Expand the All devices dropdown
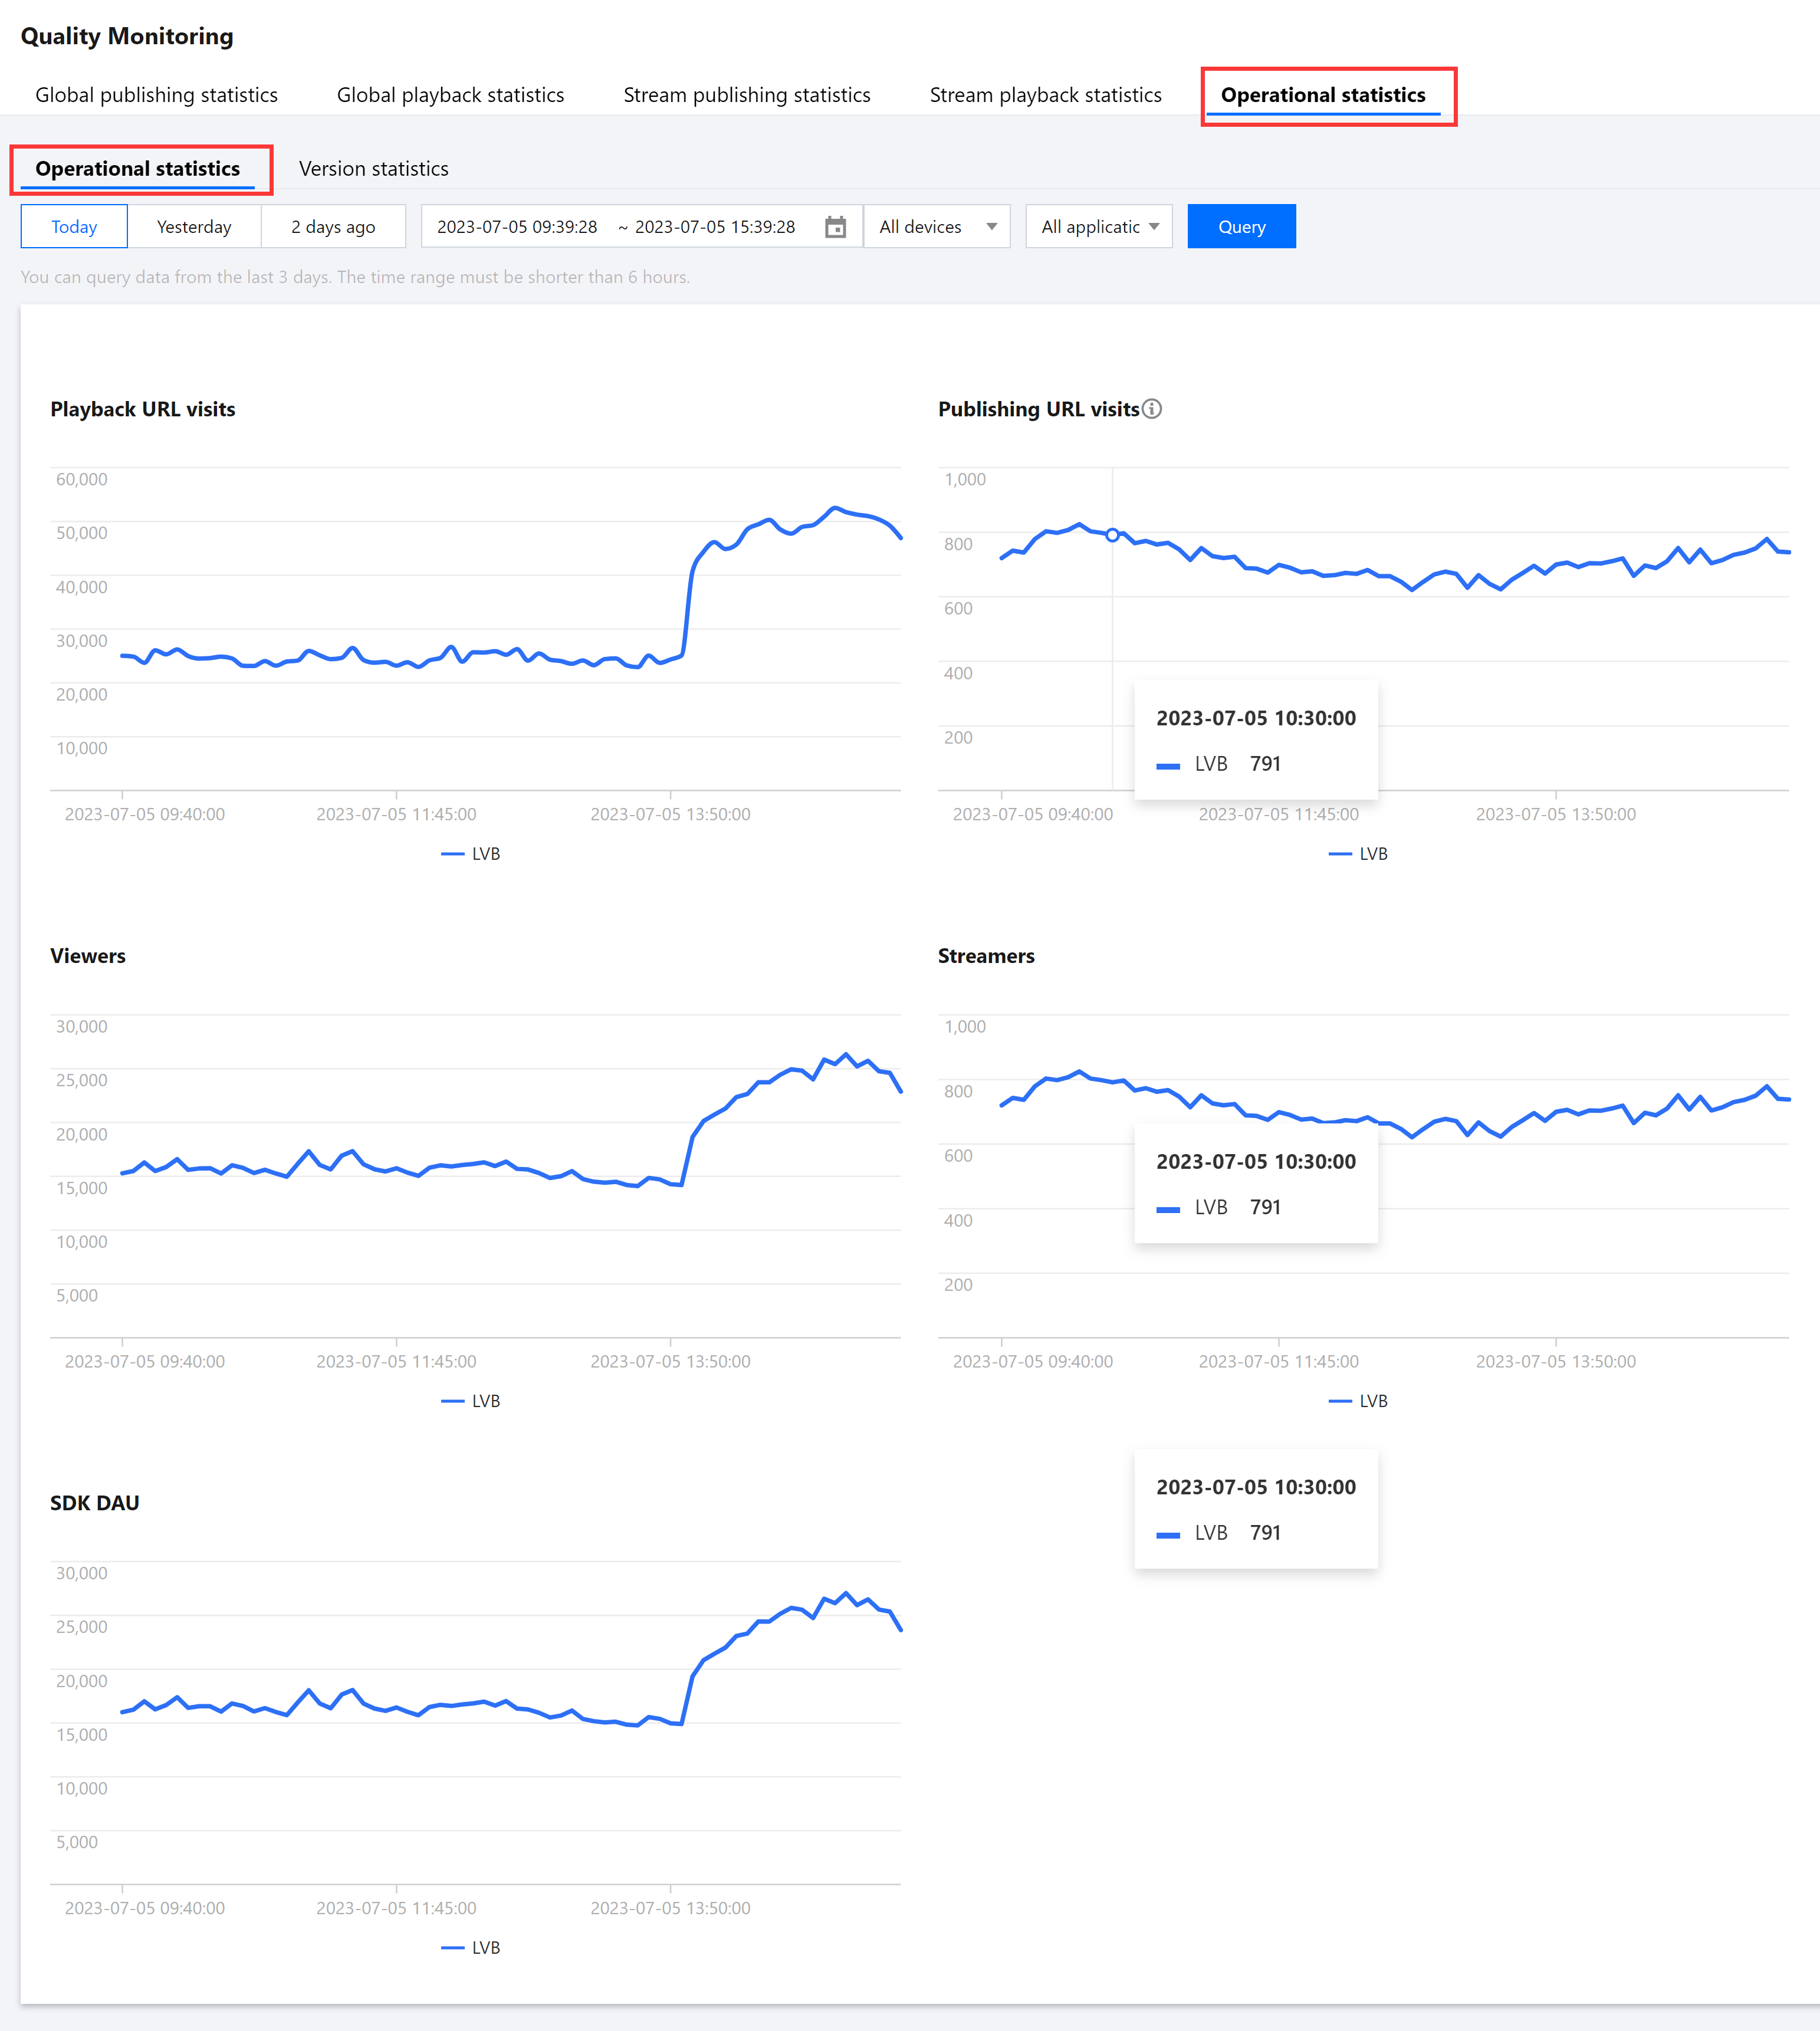This screenshot has width=1820, height=2031. 937,227
